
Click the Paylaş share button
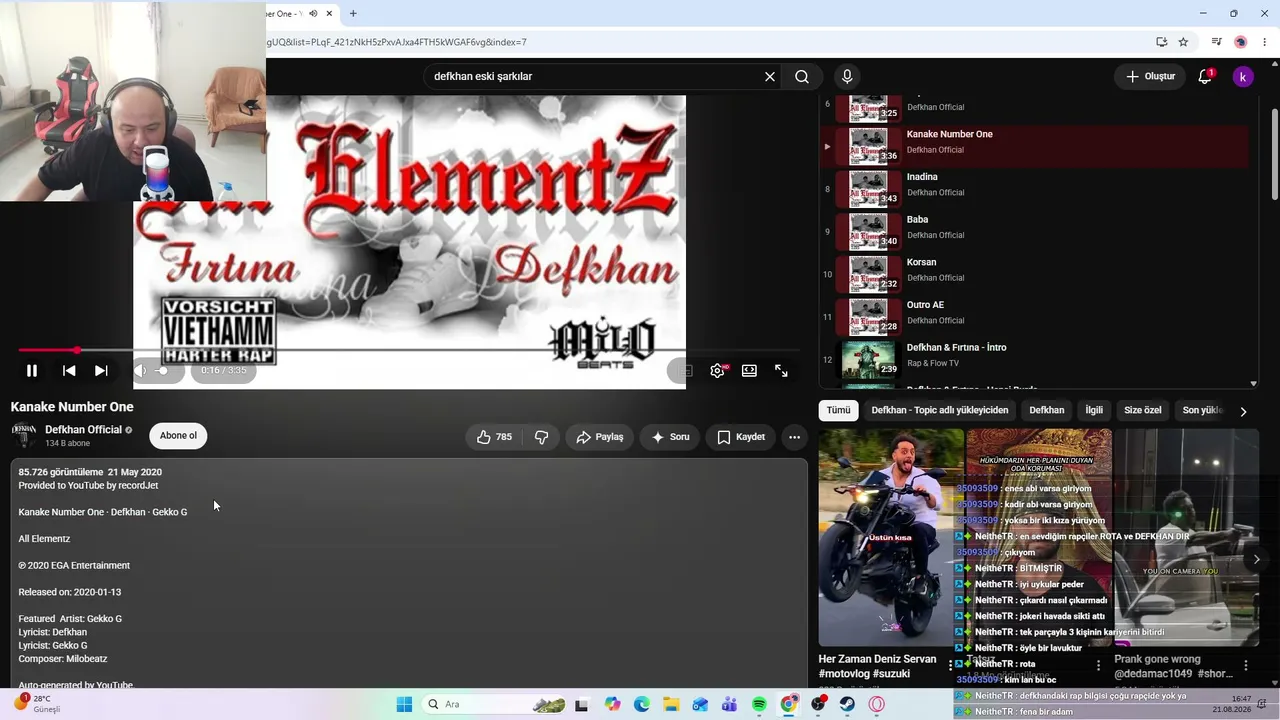click(x=600, y=437)
